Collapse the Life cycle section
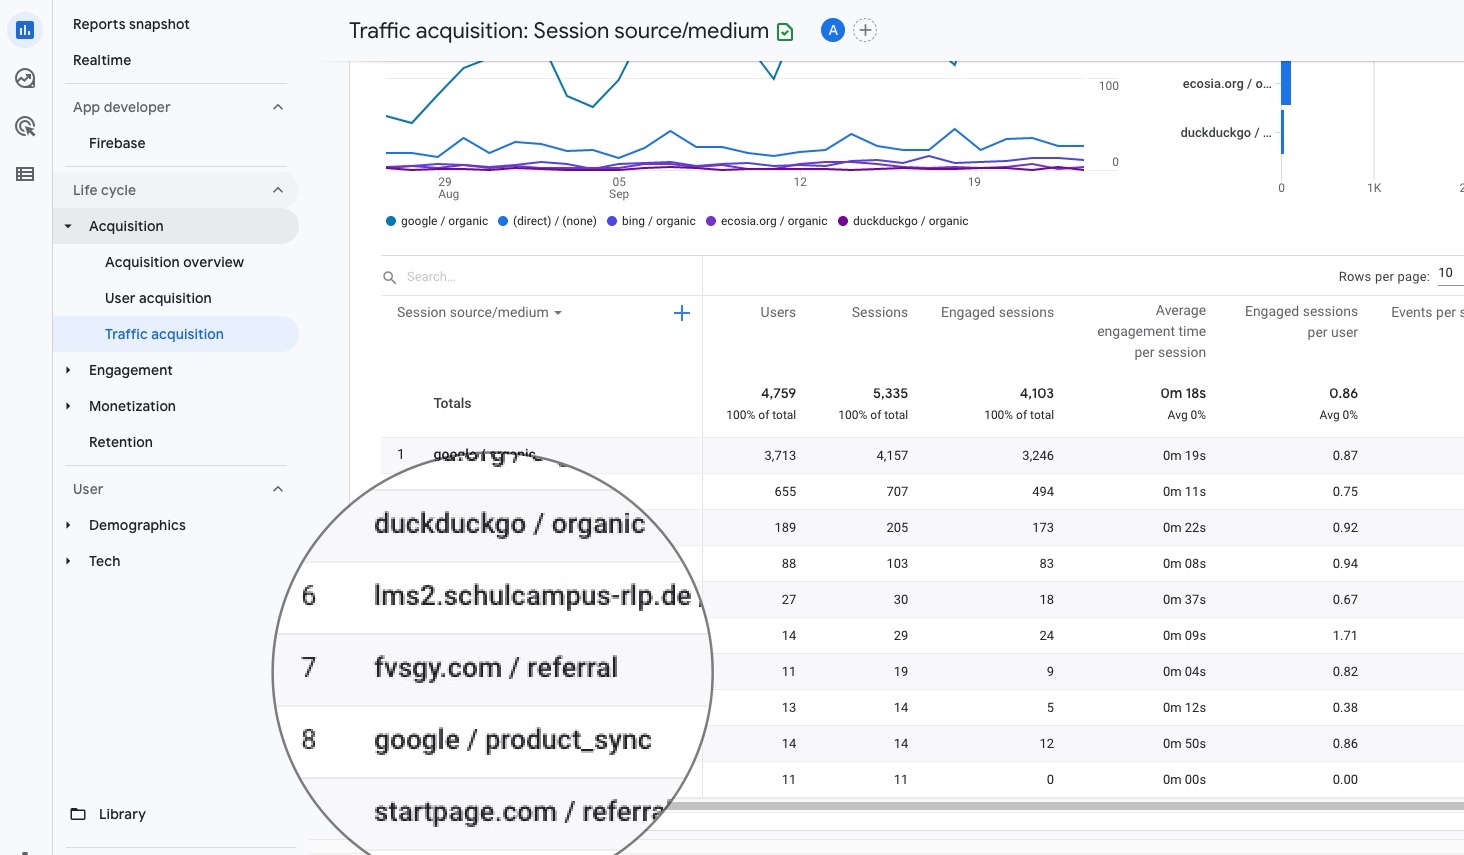This screenshot has height=855, width=1464. [278, 190]
